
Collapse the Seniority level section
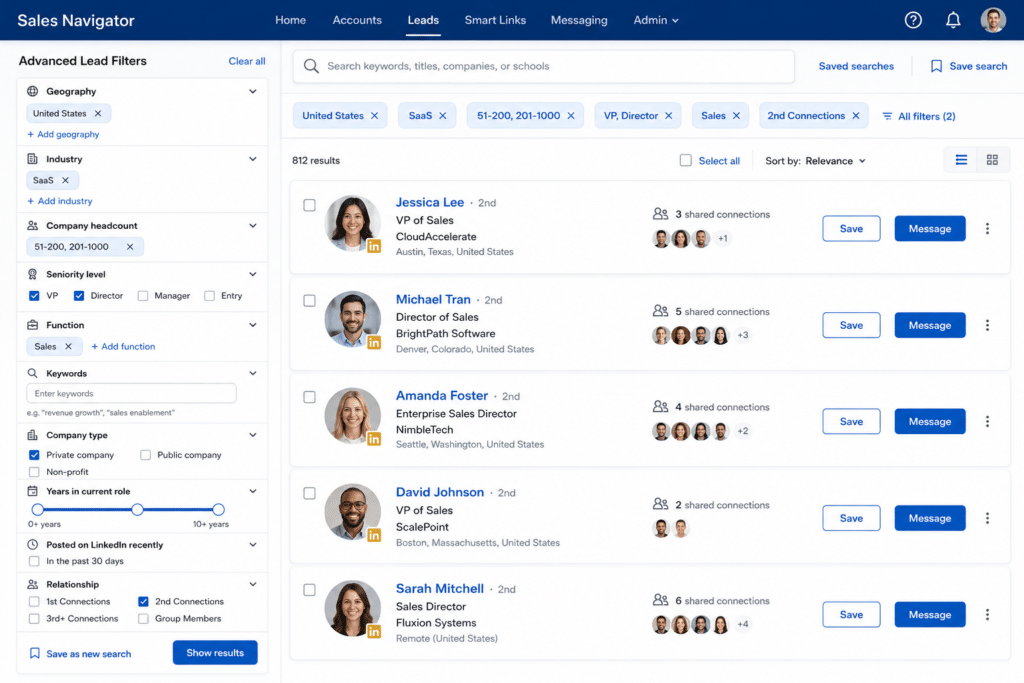point(253,274)
